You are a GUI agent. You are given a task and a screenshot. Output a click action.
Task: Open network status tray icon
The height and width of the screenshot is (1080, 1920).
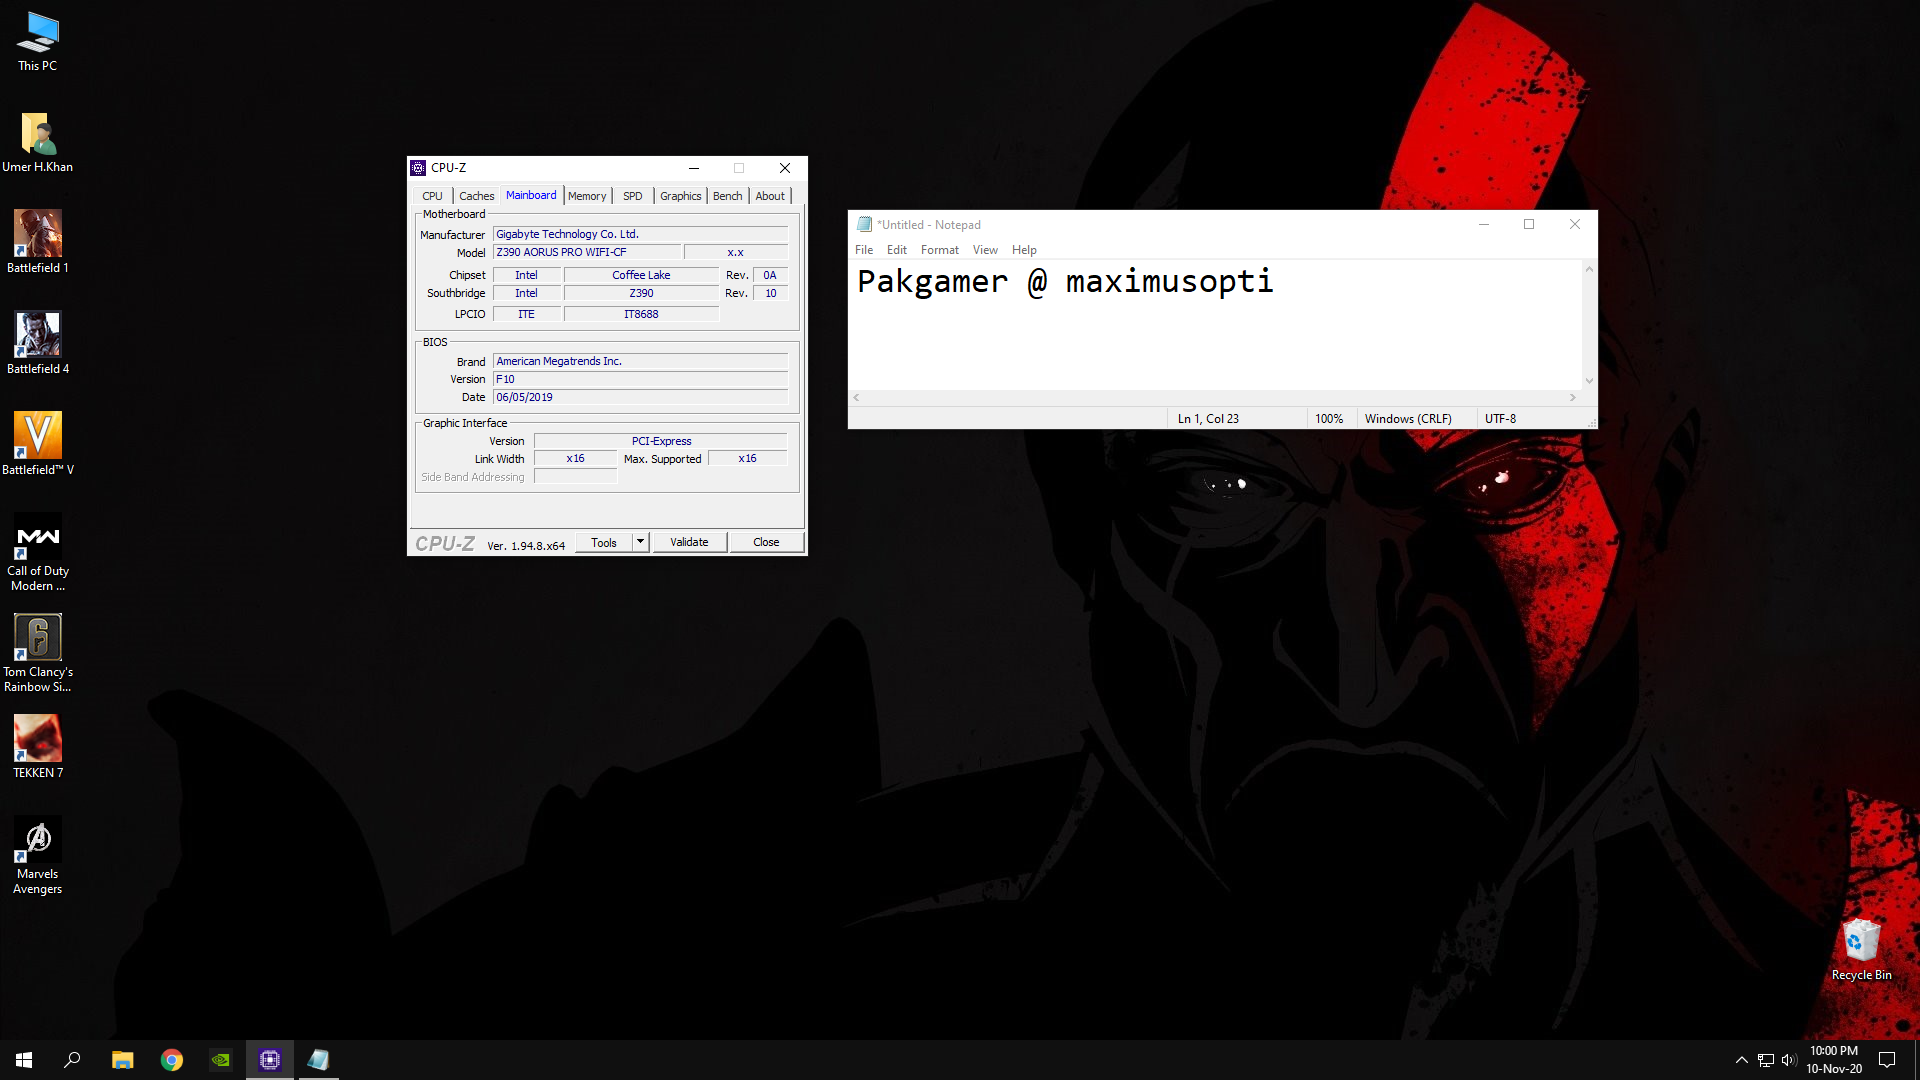(1766, 1060)
